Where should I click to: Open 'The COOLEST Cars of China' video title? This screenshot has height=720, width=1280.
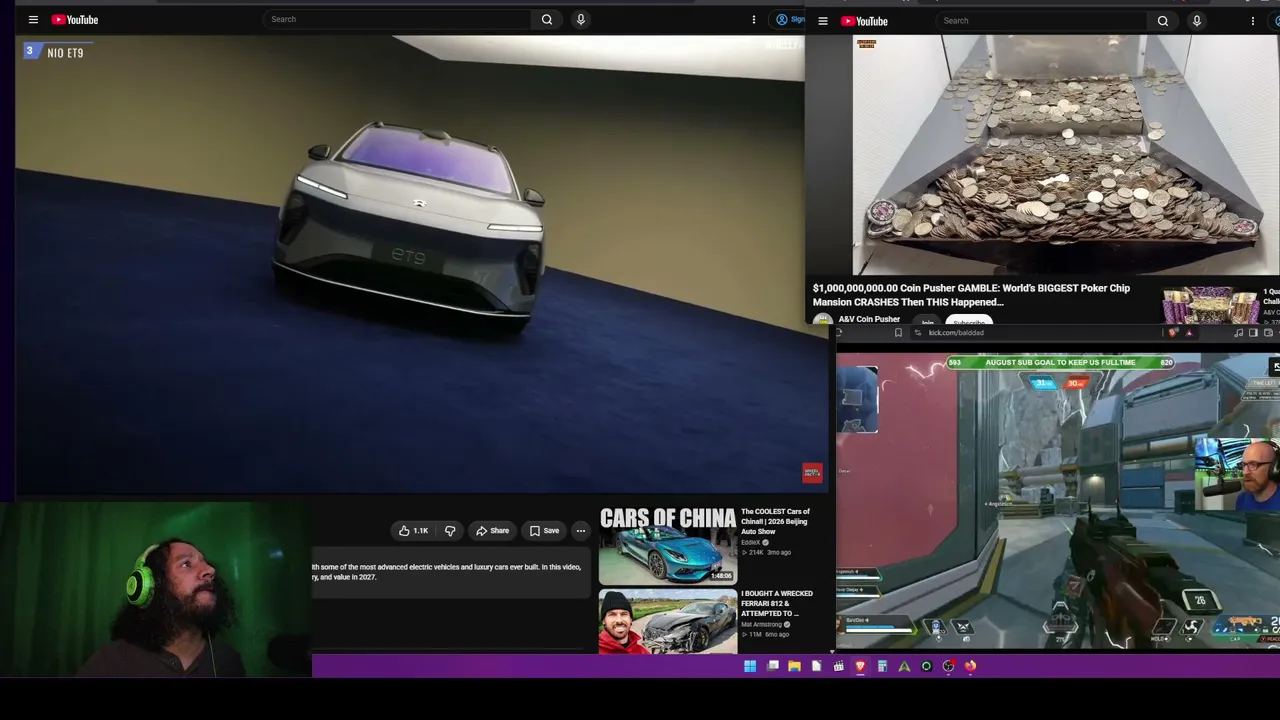pyautogui.click(x=775, y=521)
